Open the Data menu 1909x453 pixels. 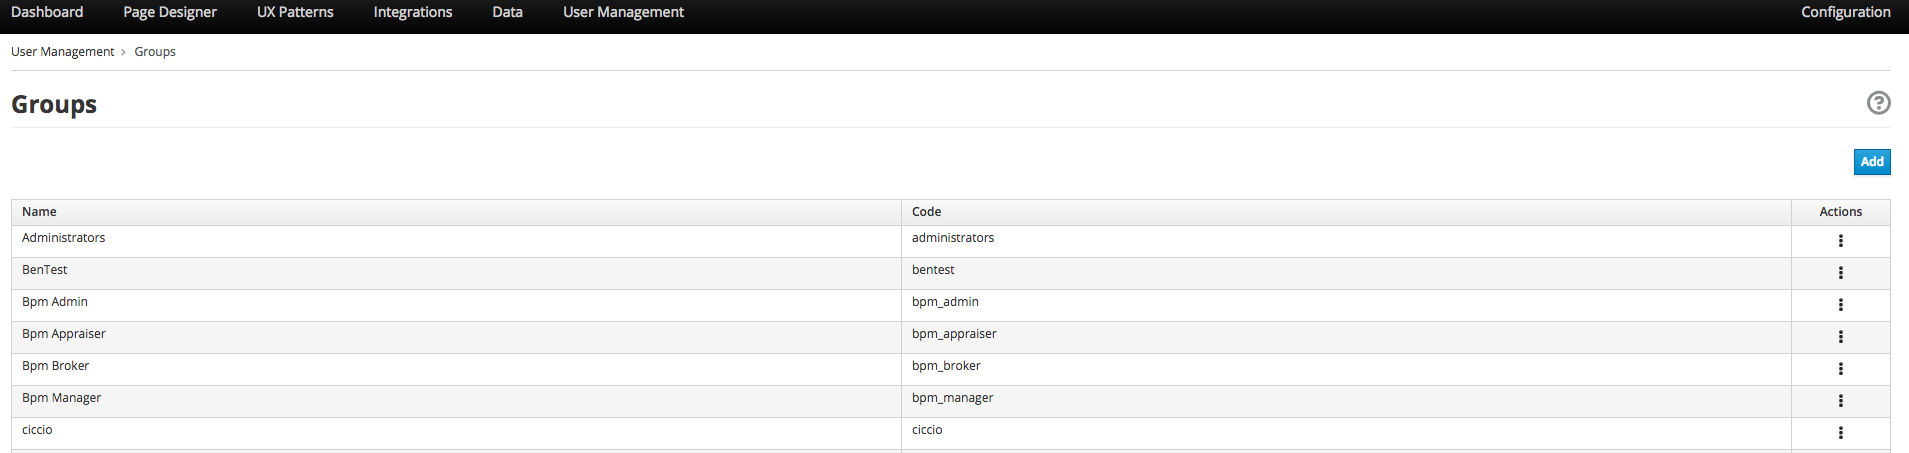507,12
